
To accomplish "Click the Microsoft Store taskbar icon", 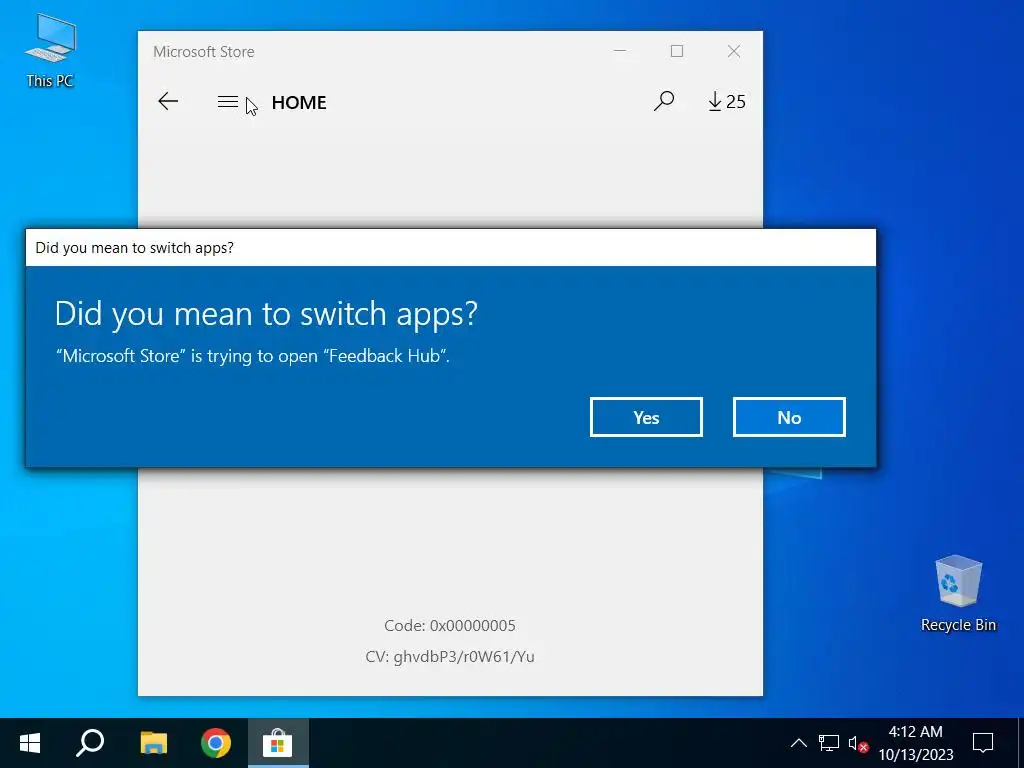I will [x=278, y=743].
